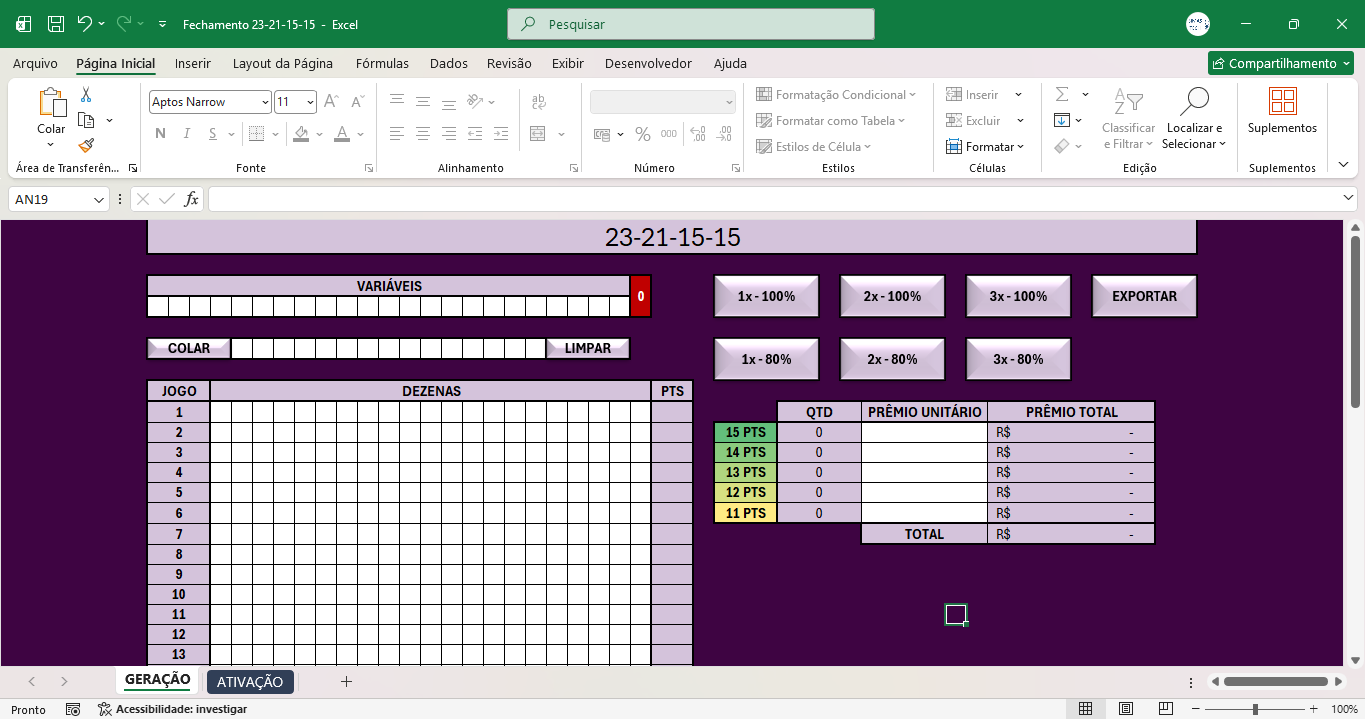This screenshot has height=719, width=1365.
Task: Click the macro recording icon in status bar
Action: point(73,709)
